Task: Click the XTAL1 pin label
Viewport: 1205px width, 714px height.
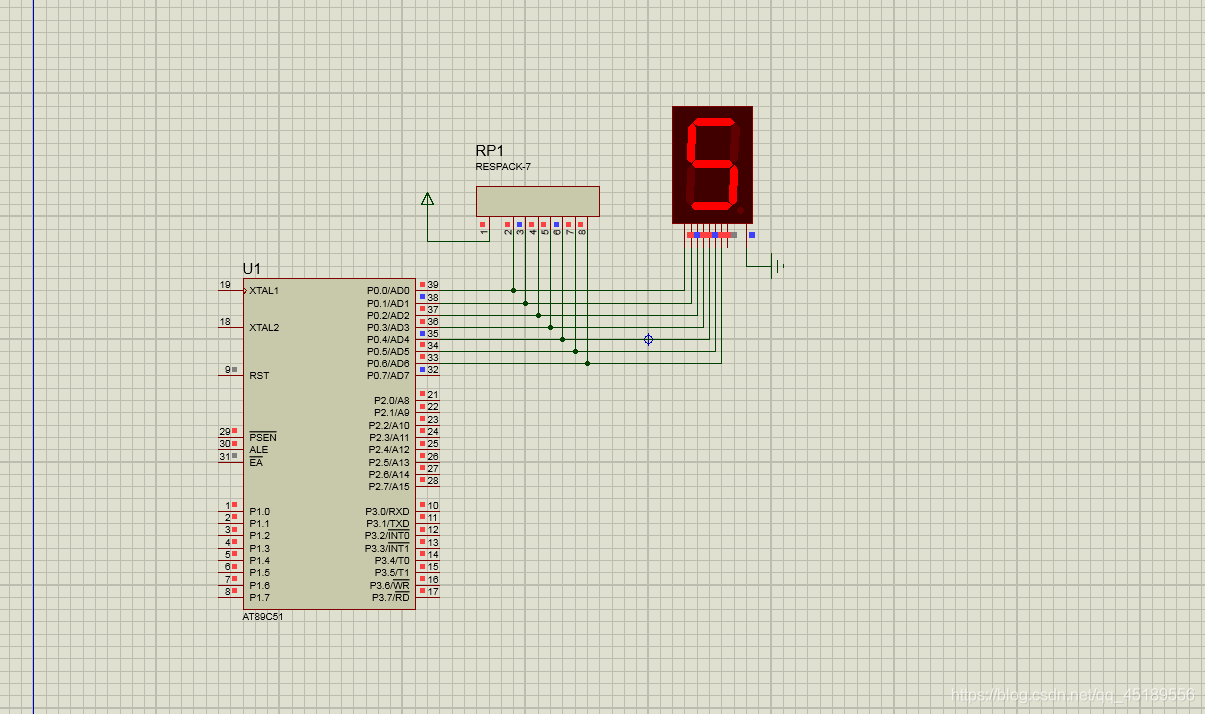Action: pyautogui.click(x=264, y=291)
